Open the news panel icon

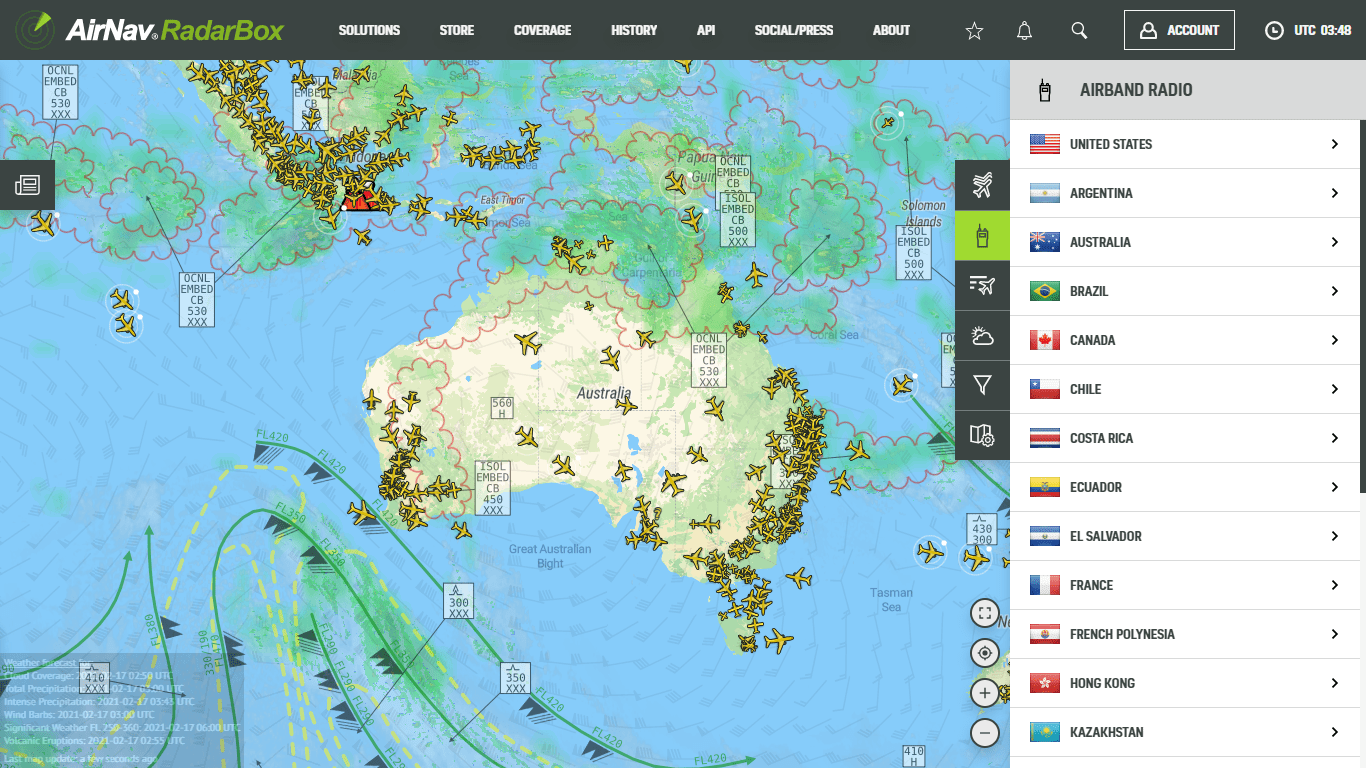27,185
